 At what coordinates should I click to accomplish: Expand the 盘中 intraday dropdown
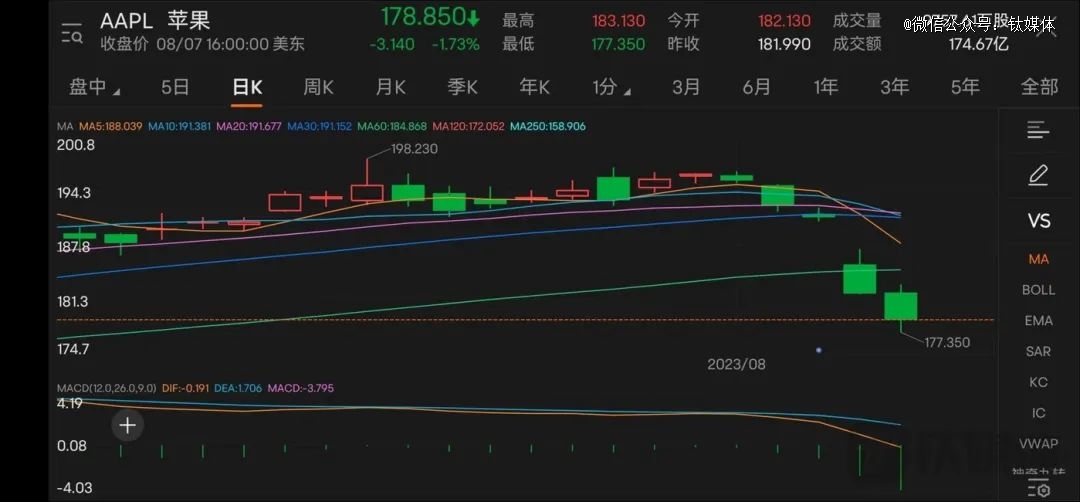click(94, 87)
